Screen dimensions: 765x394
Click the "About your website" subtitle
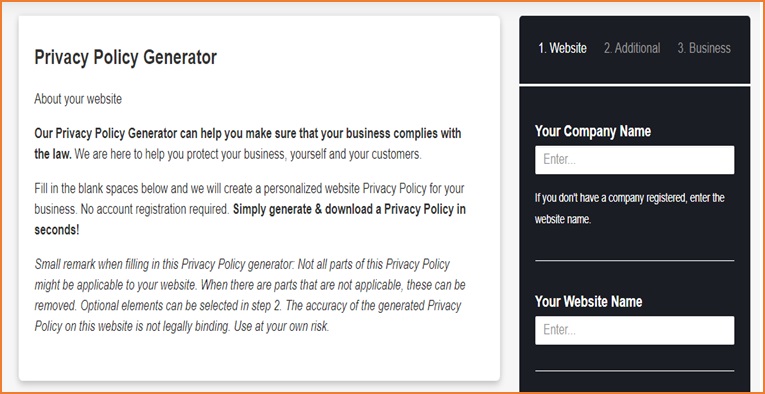pyautogui.click(x=78, y=99)
